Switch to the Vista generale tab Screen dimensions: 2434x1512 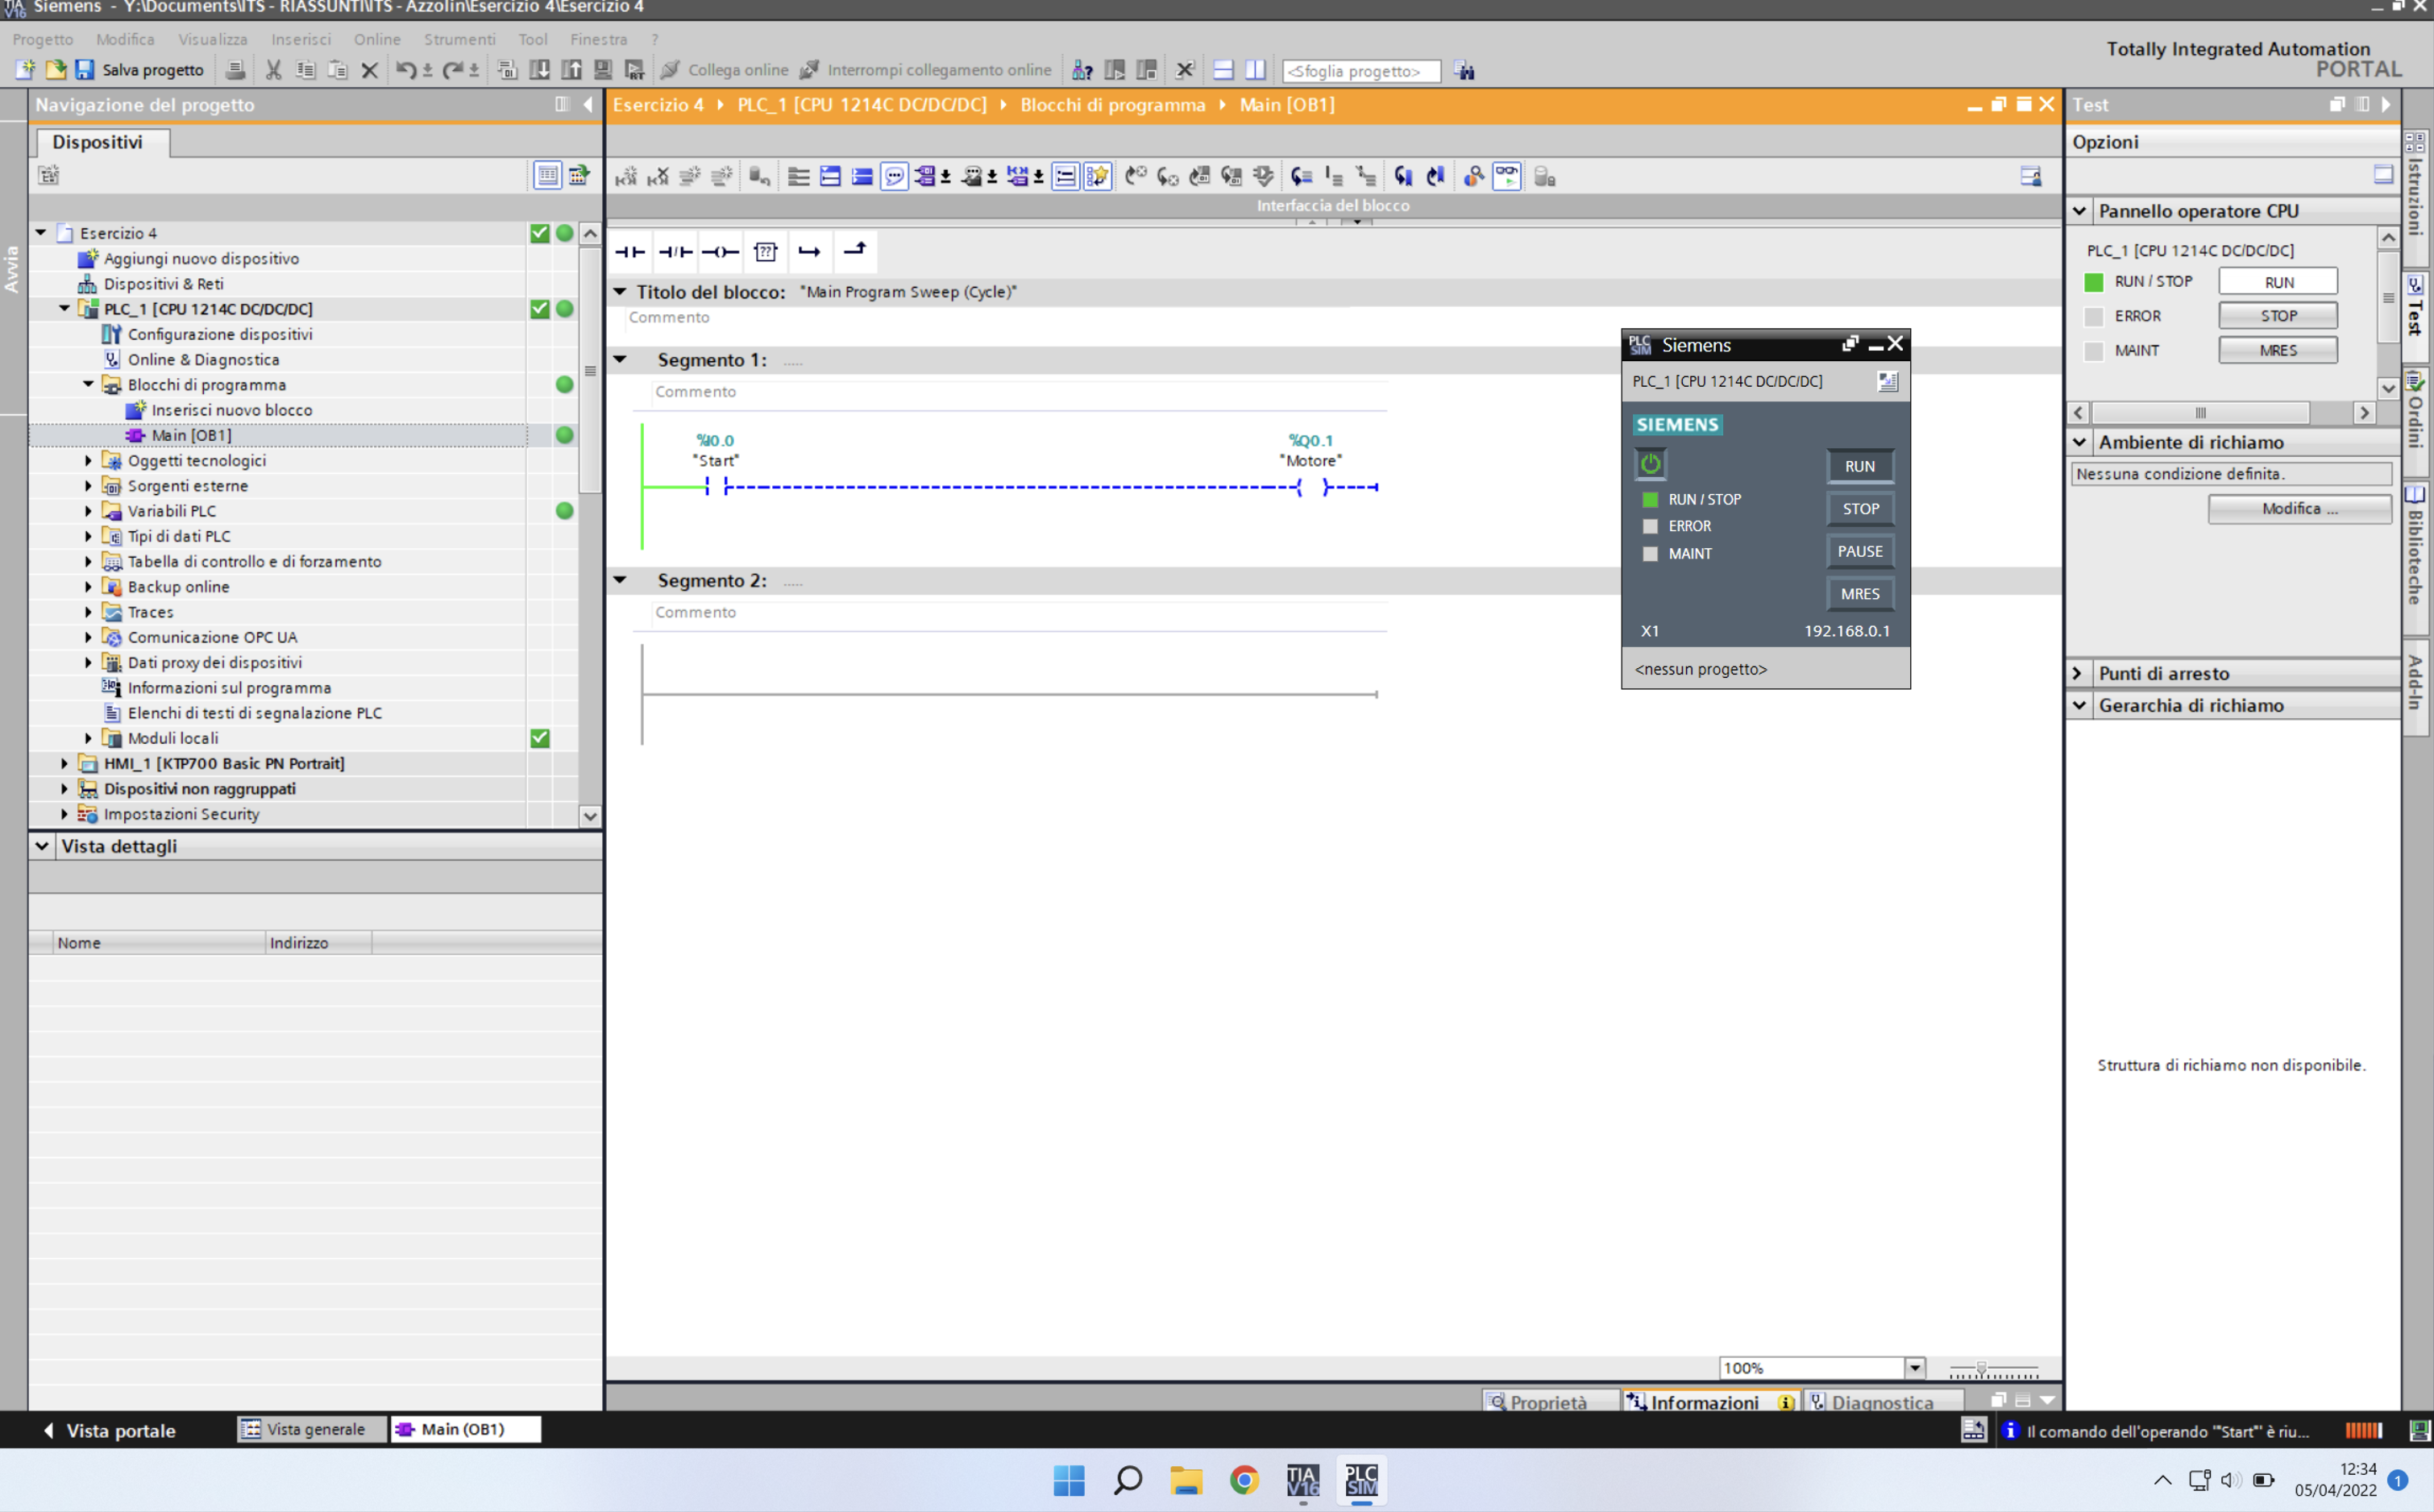313,1429
